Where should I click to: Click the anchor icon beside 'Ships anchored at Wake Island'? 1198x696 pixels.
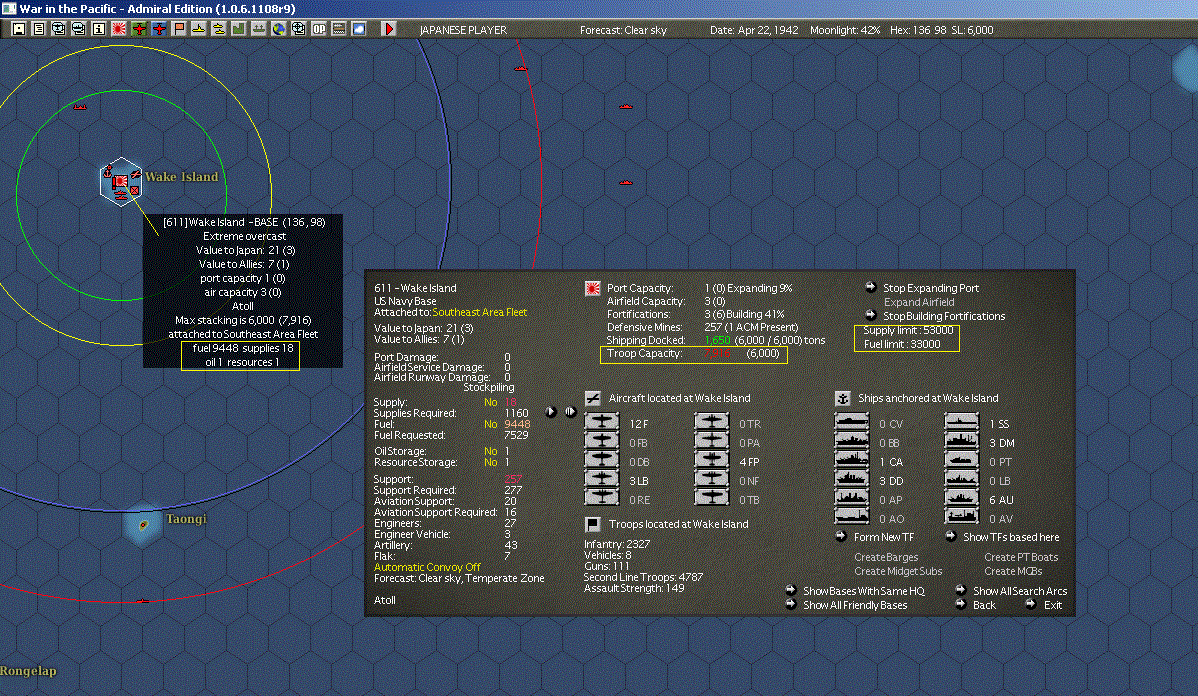pyautogui.click(x=842, y=398)
